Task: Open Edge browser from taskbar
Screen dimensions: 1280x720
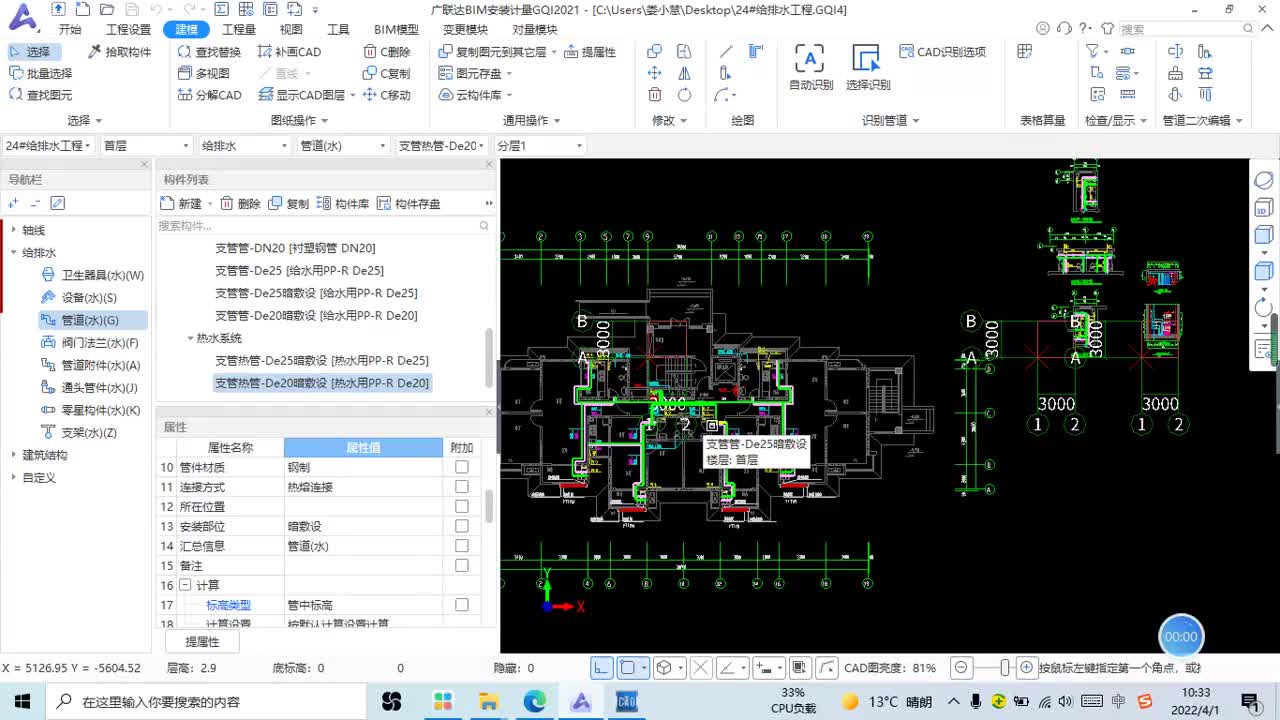Action: pos(535,702)
